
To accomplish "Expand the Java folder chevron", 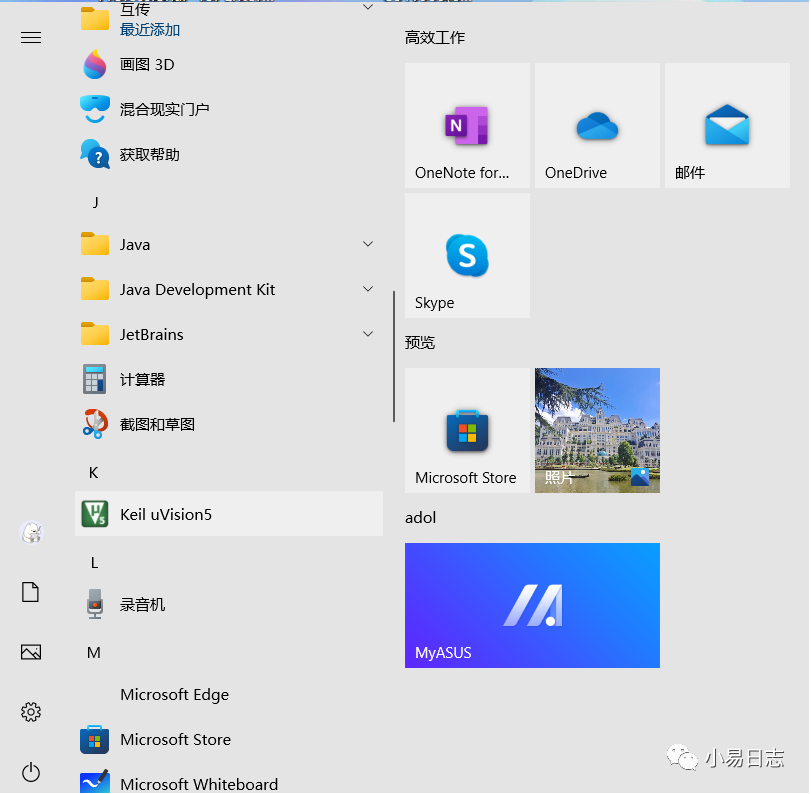I will point(368,244).
